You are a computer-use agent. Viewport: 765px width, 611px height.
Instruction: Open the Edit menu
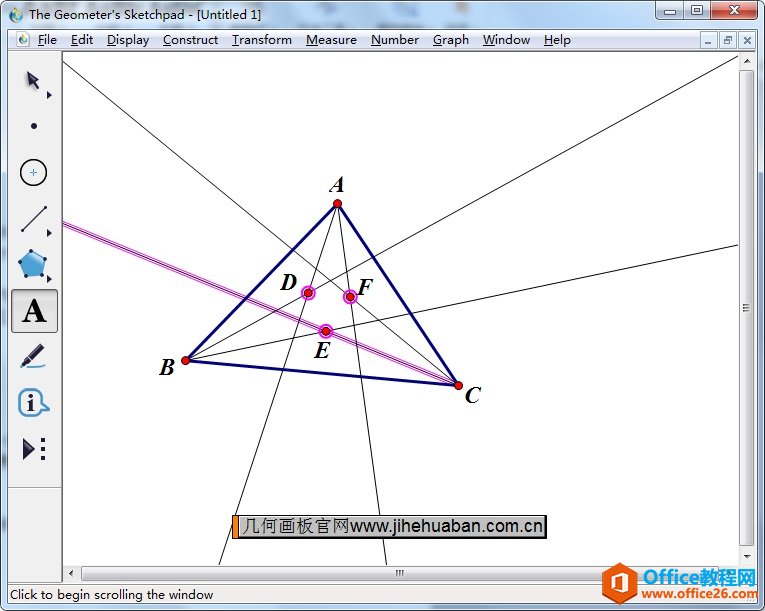(x=81, y=40)
